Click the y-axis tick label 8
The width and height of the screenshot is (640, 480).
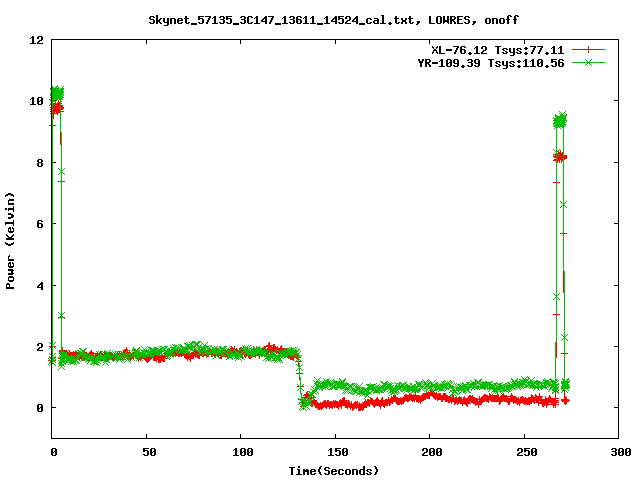[40, 163]
